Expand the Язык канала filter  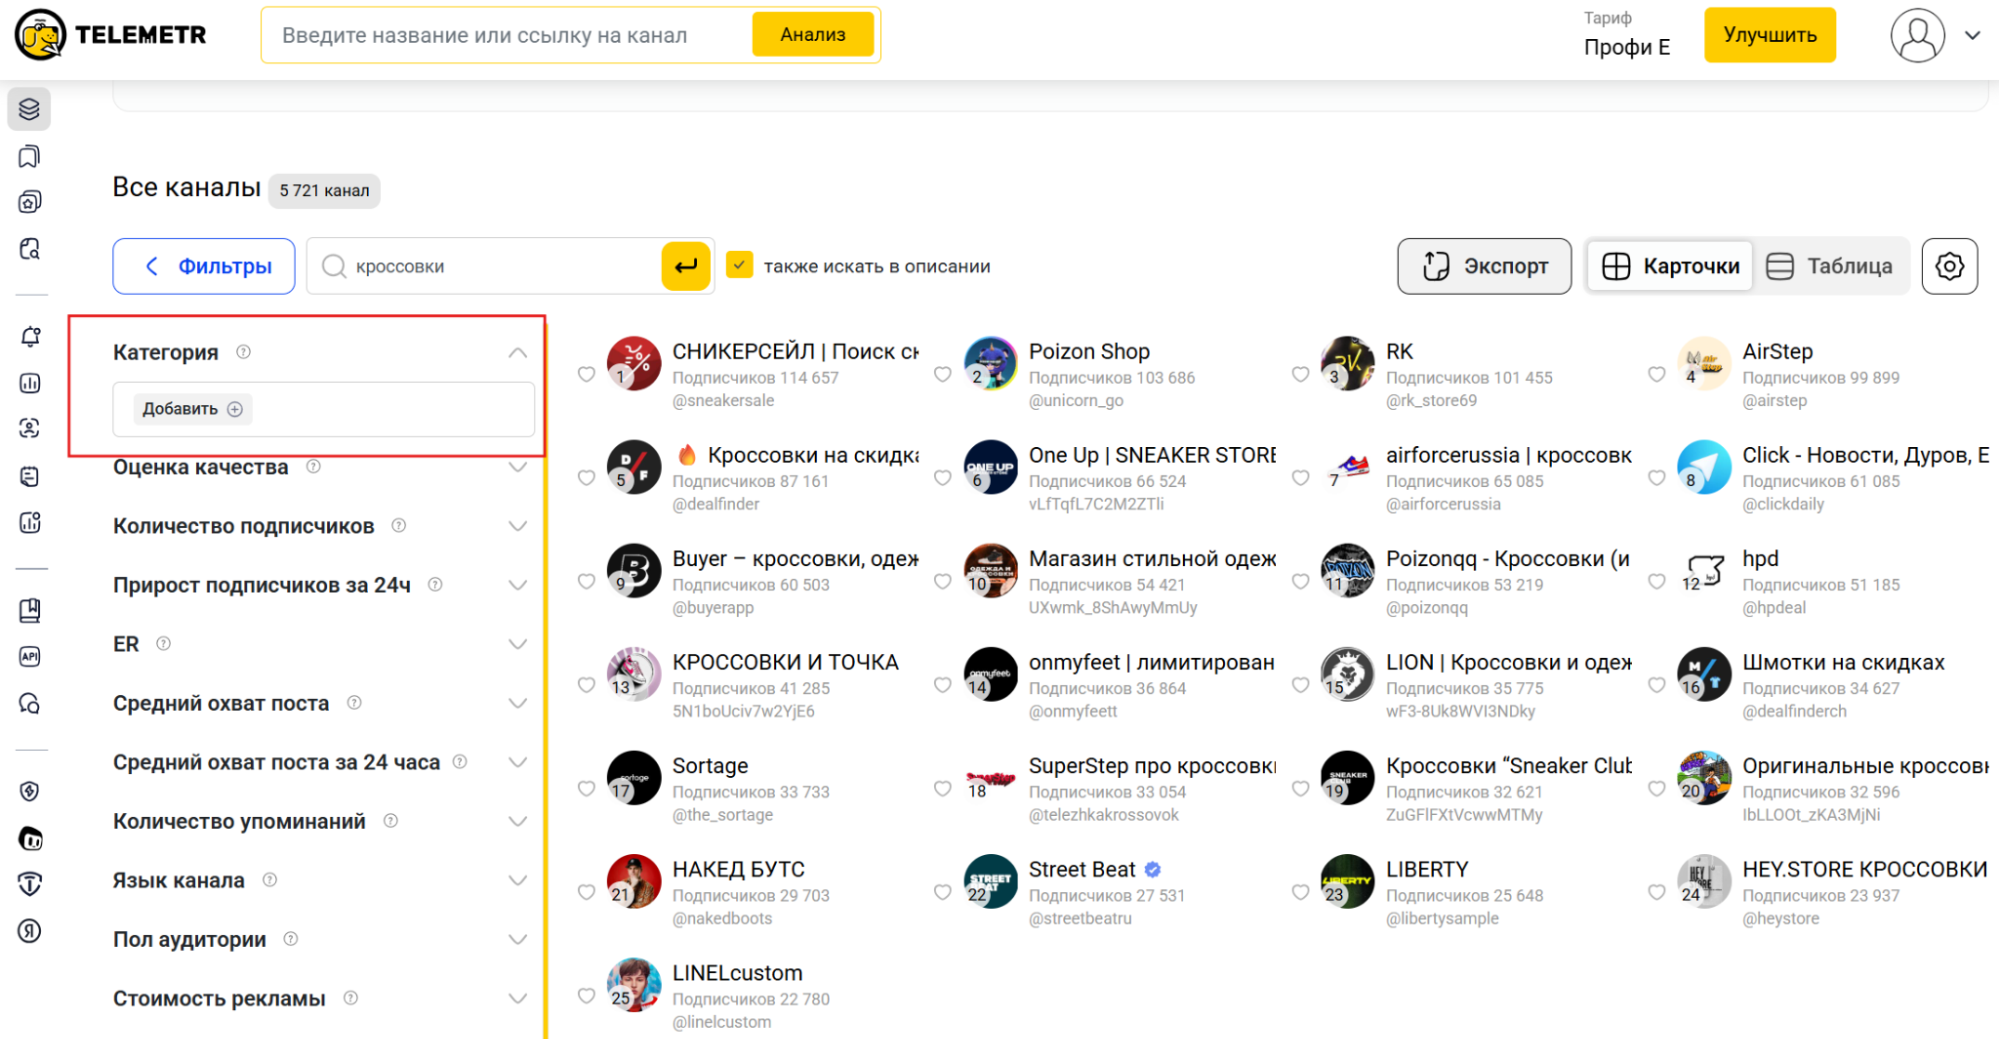point(517,880)
